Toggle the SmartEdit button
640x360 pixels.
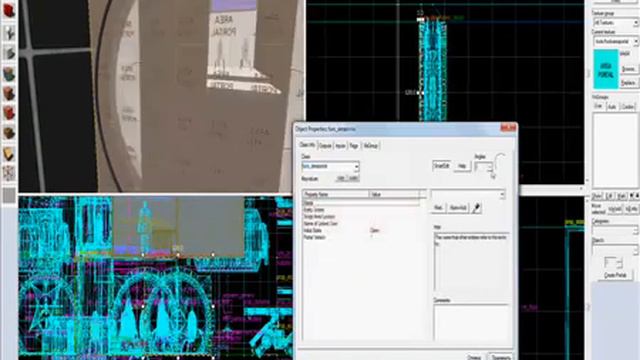(442, 166)
